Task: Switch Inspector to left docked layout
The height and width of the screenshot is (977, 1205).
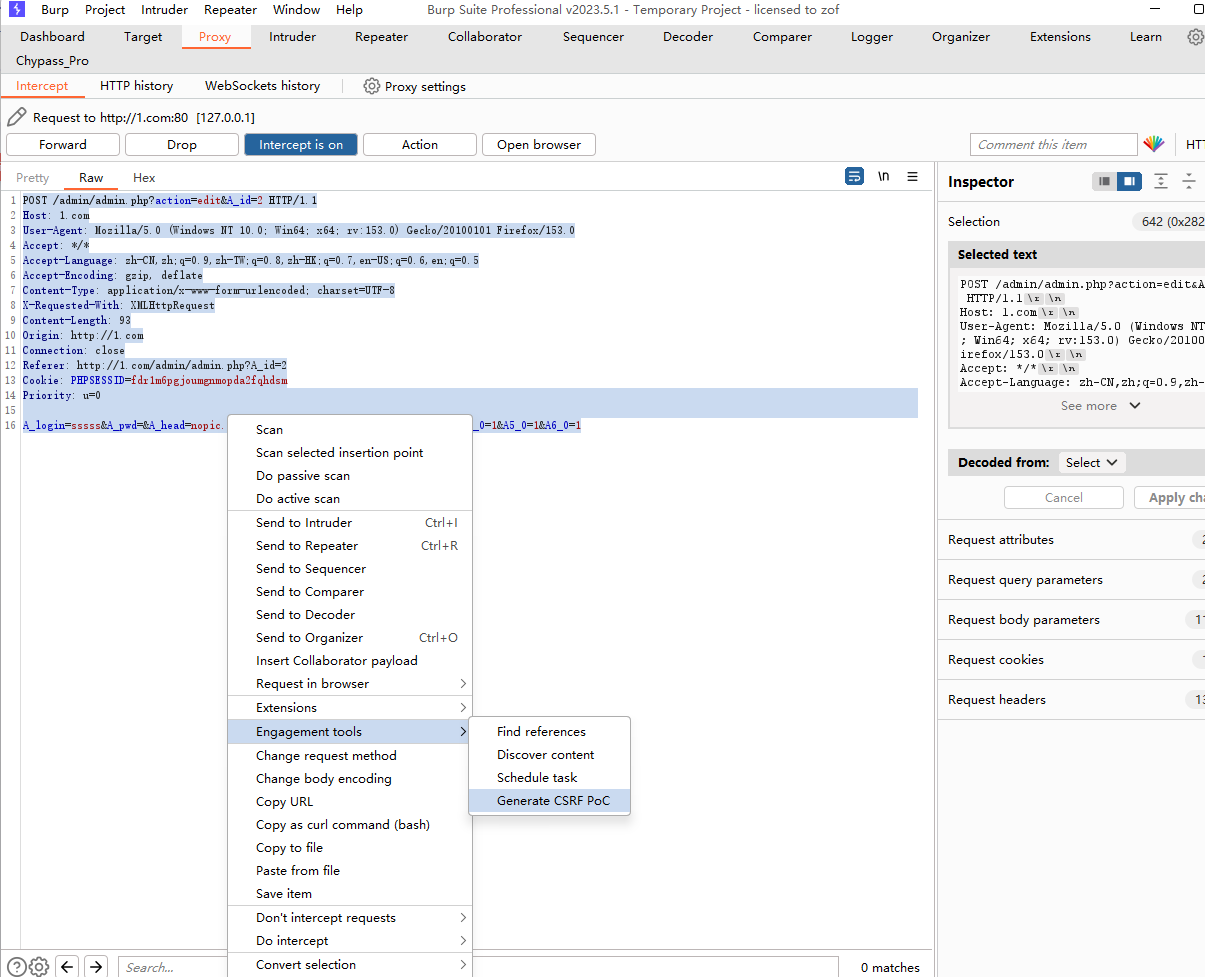Action: [x=1104, y=182]
